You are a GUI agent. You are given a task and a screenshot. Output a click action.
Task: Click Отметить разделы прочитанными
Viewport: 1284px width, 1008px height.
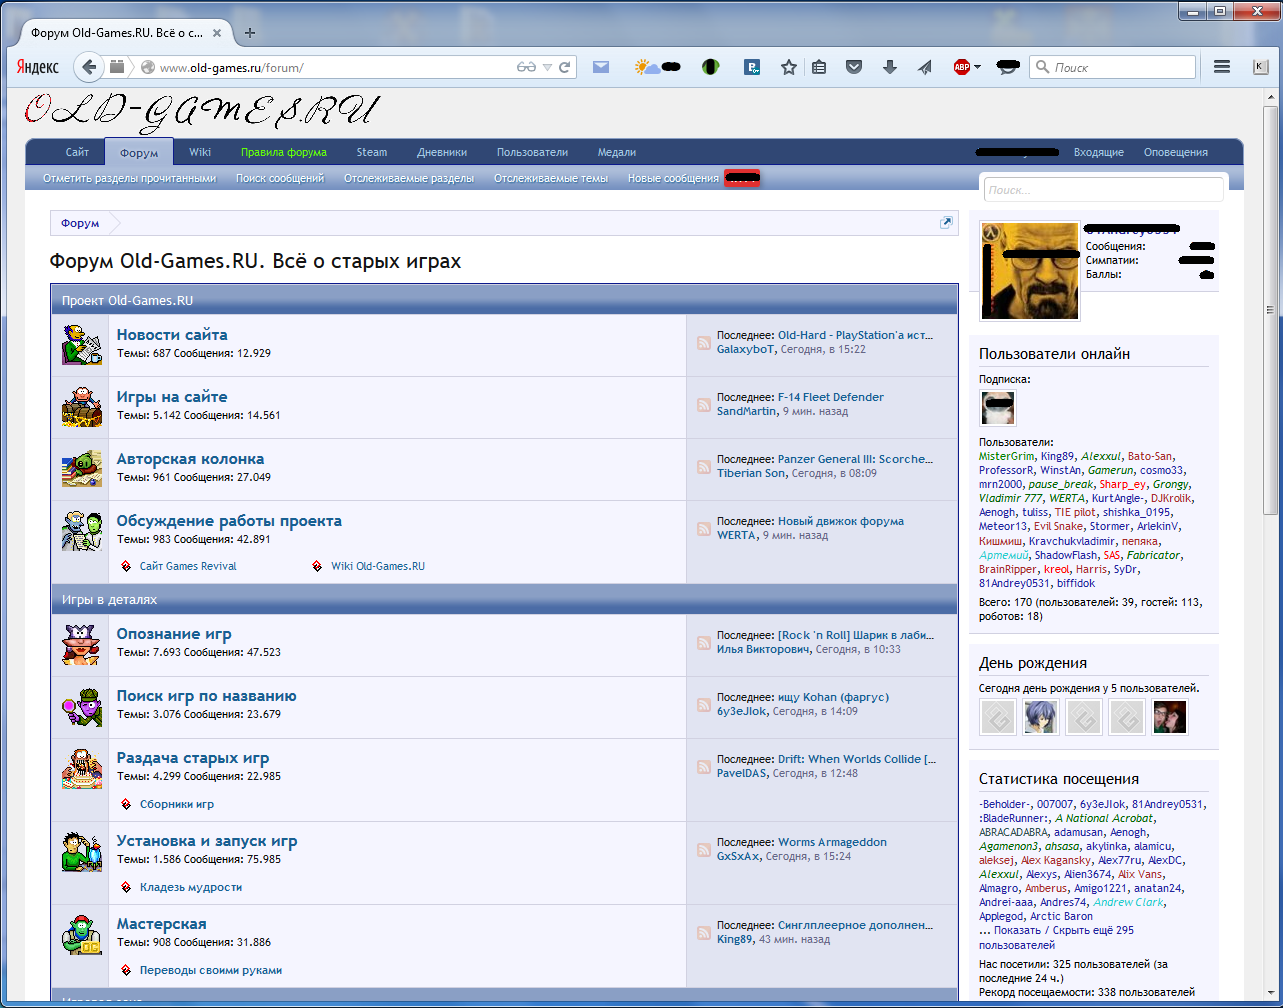tap(129, 178)
